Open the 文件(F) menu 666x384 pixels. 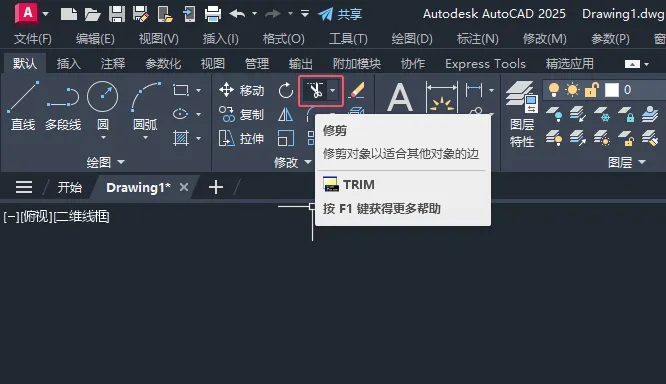click(33, 39)
